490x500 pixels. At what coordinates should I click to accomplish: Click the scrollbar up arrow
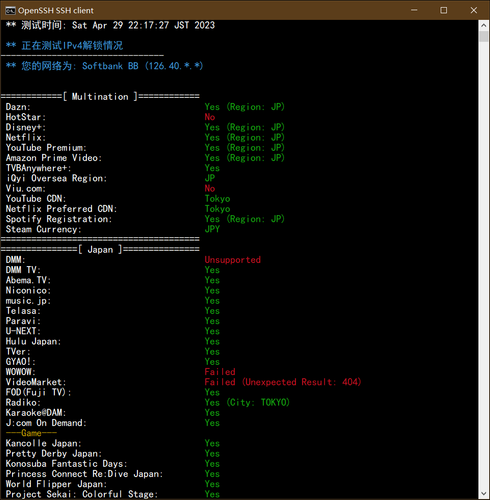(484, 25)
